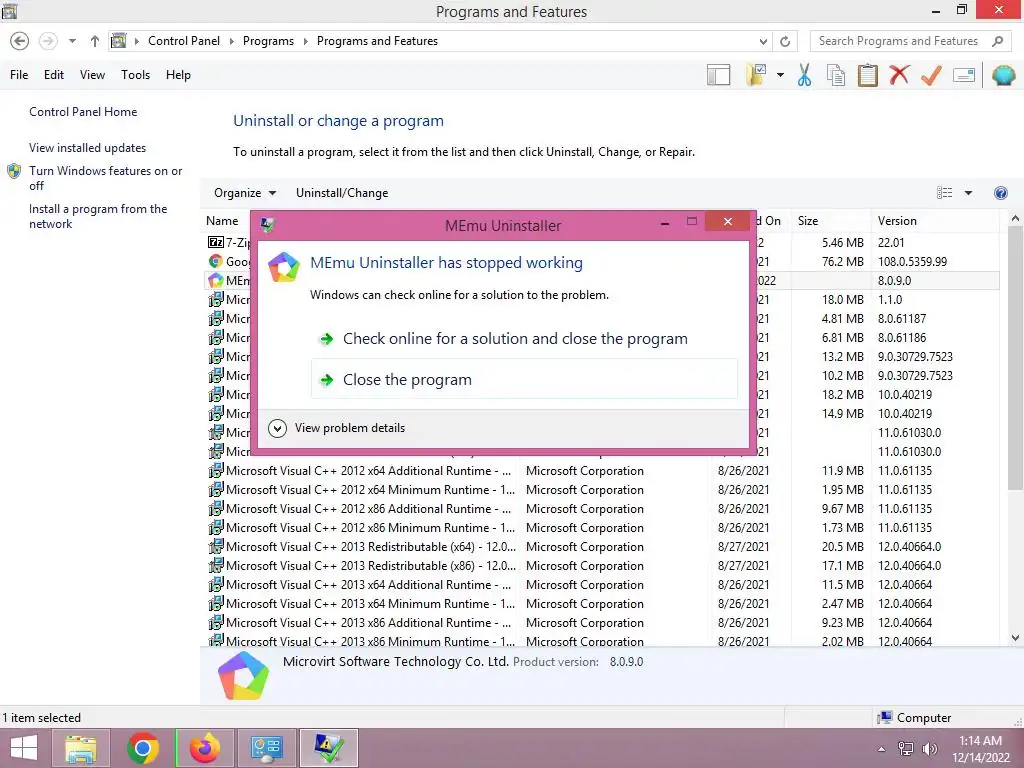Toggle the preview pane toolbar icon
This screenshot has height=768, width=1024.
[x=718, y=75]
